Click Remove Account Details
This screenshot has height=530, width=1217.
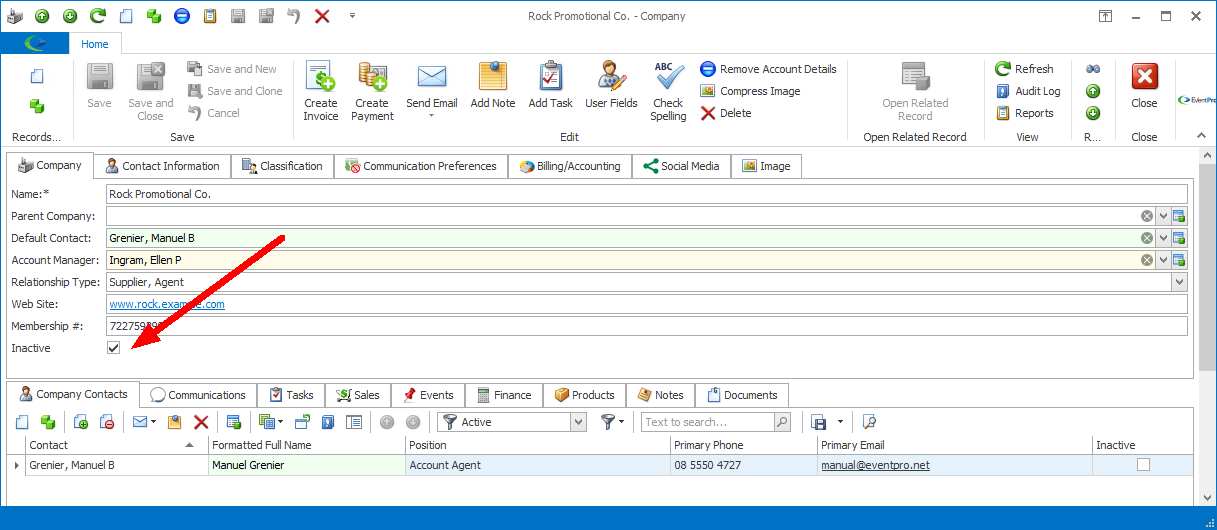click(768, 69)
